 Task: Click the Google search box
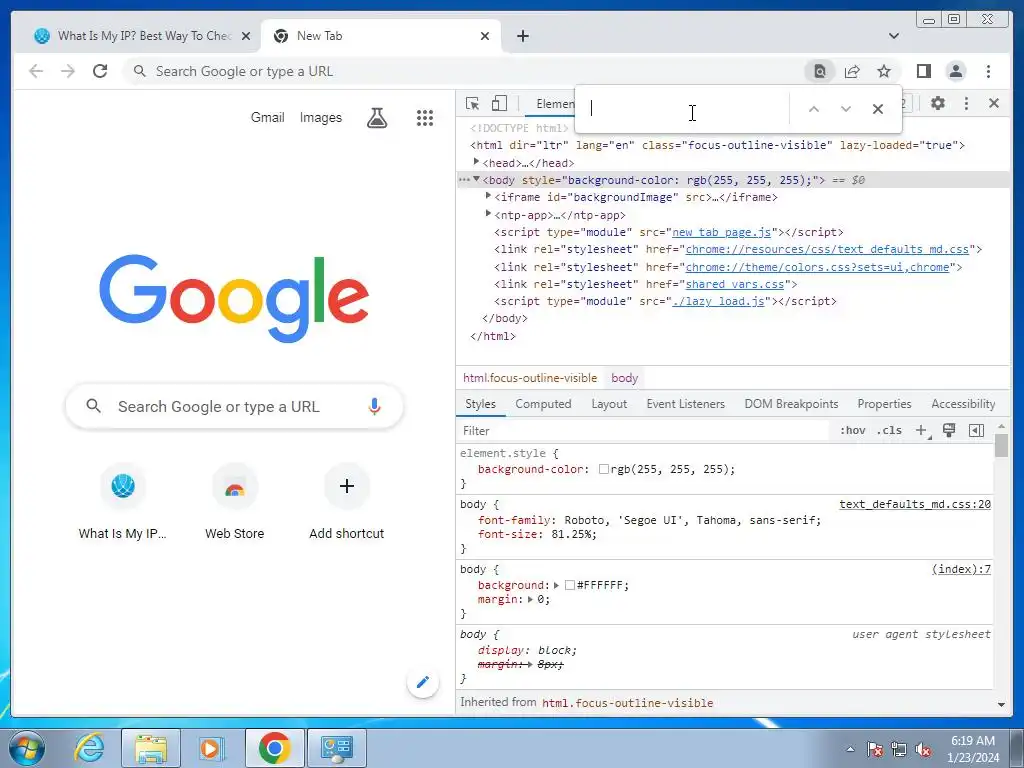point(234,406)
